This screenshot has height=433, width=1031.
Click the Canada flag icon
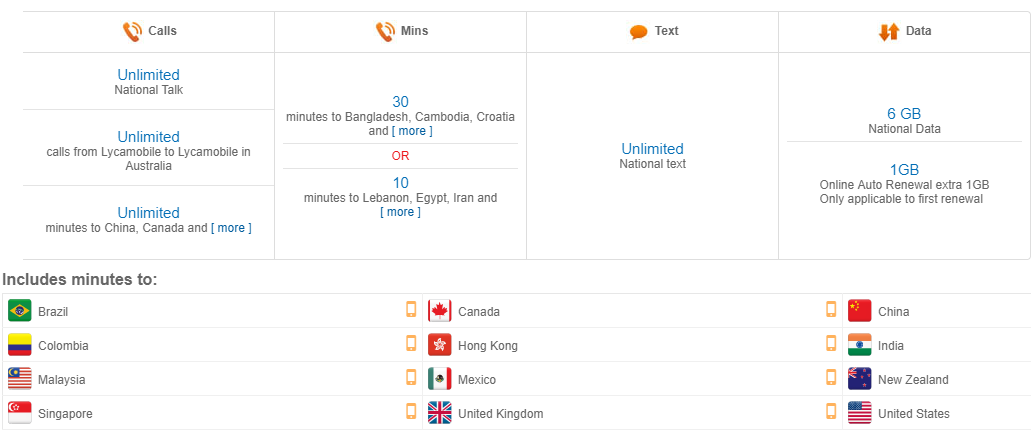pyautogui.click(x=439, y=311)
